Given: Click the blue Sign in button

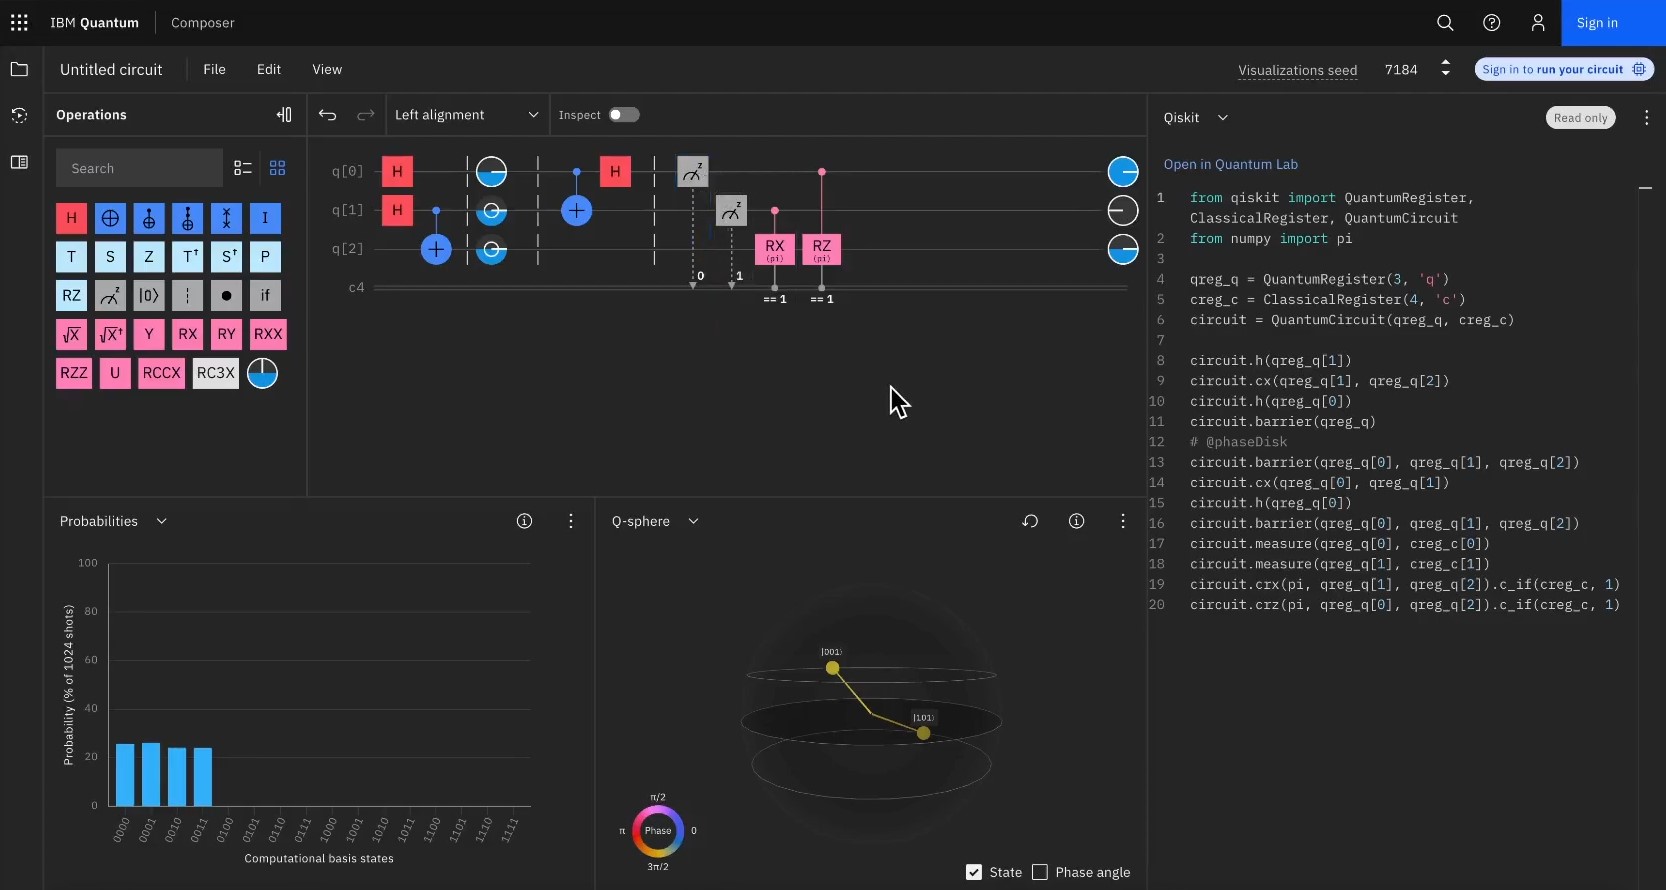Looking at the screenshot, I should [x=1613, y=22].
